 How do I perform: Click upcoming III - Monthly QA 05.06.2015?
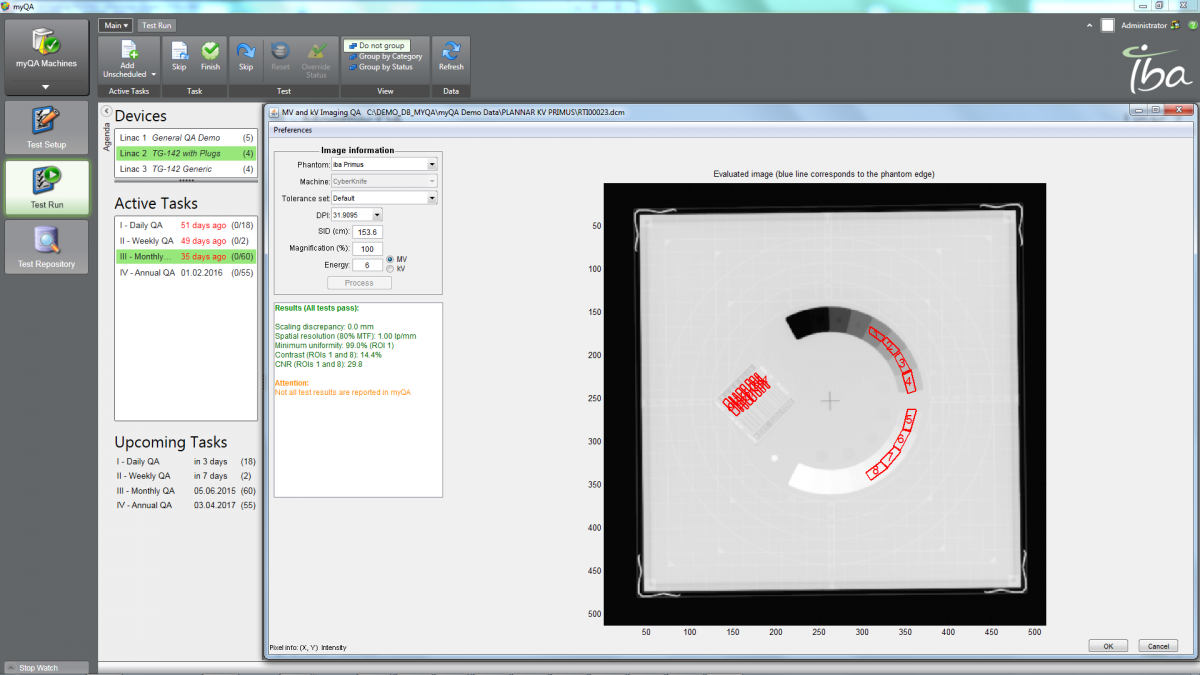[186, 491]
